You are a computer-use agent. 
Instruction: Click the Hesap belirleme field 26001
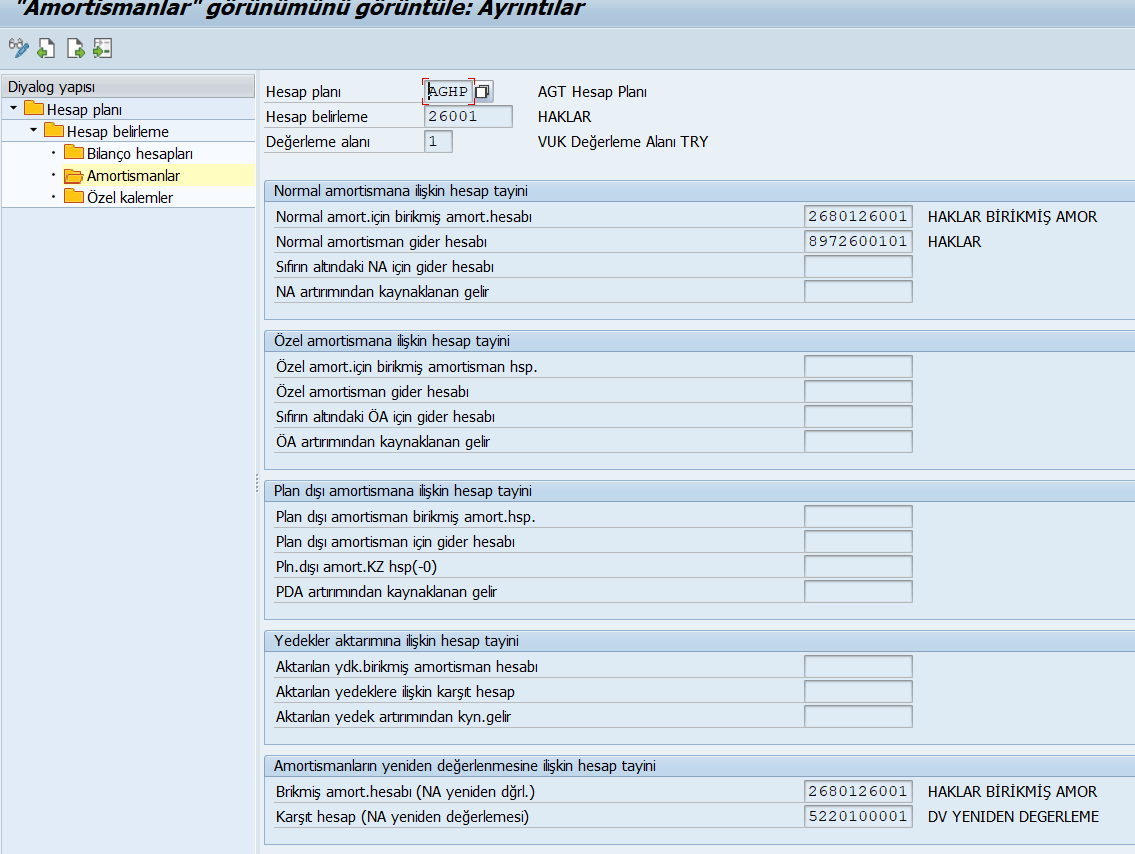click(468, 117)
